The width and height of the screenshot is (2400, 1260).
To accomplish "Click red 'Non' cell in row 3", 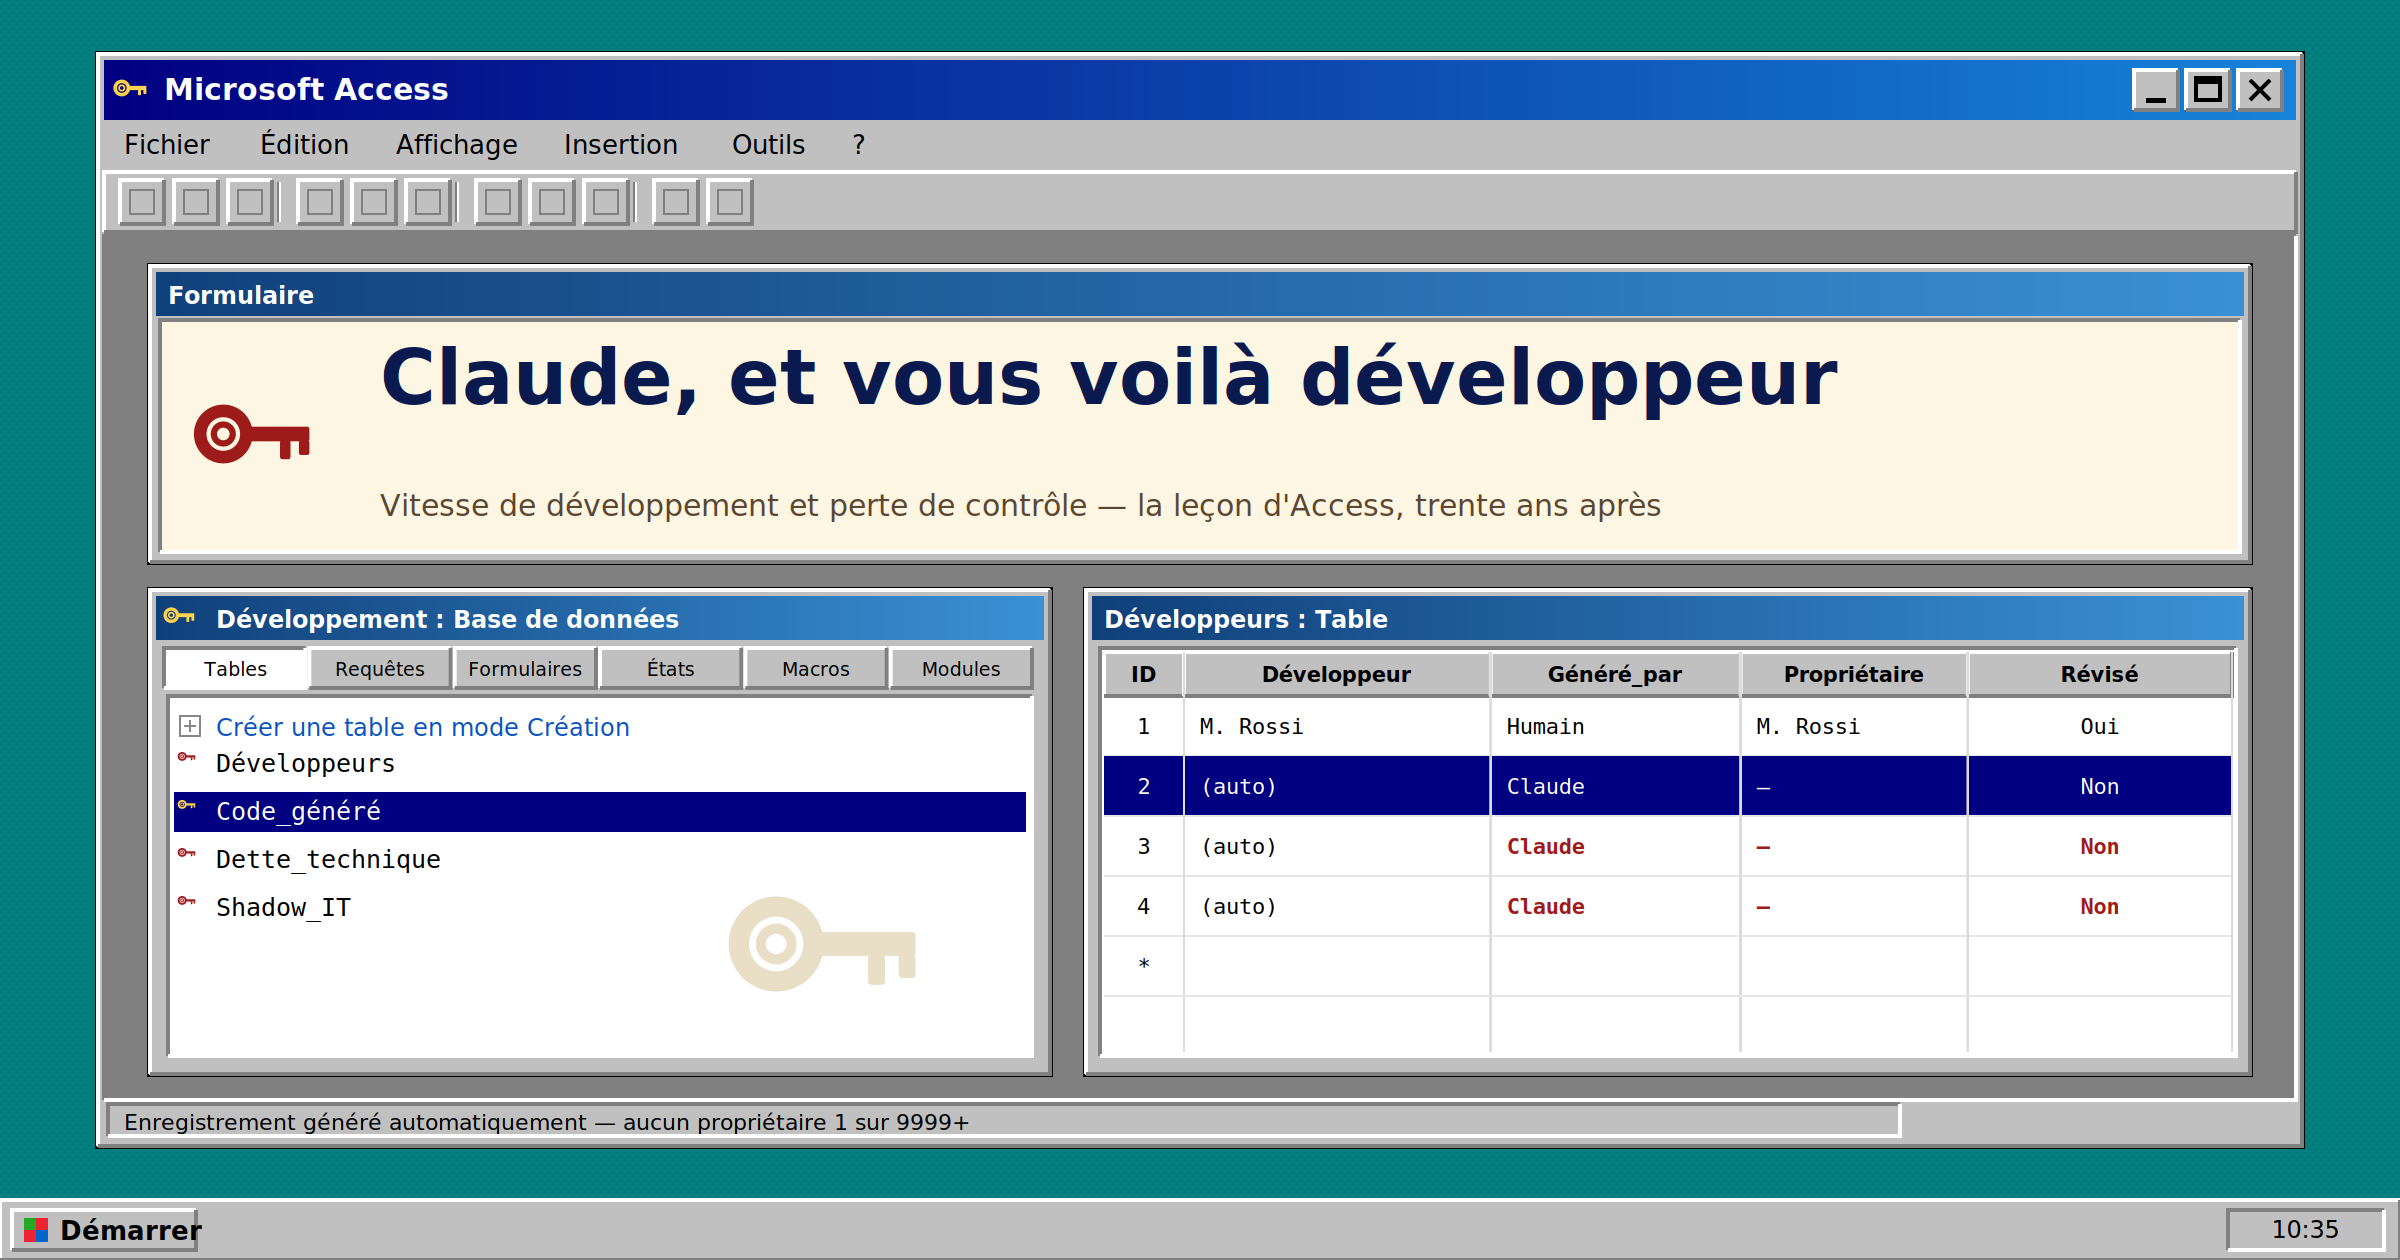I will coord(2100,847).
